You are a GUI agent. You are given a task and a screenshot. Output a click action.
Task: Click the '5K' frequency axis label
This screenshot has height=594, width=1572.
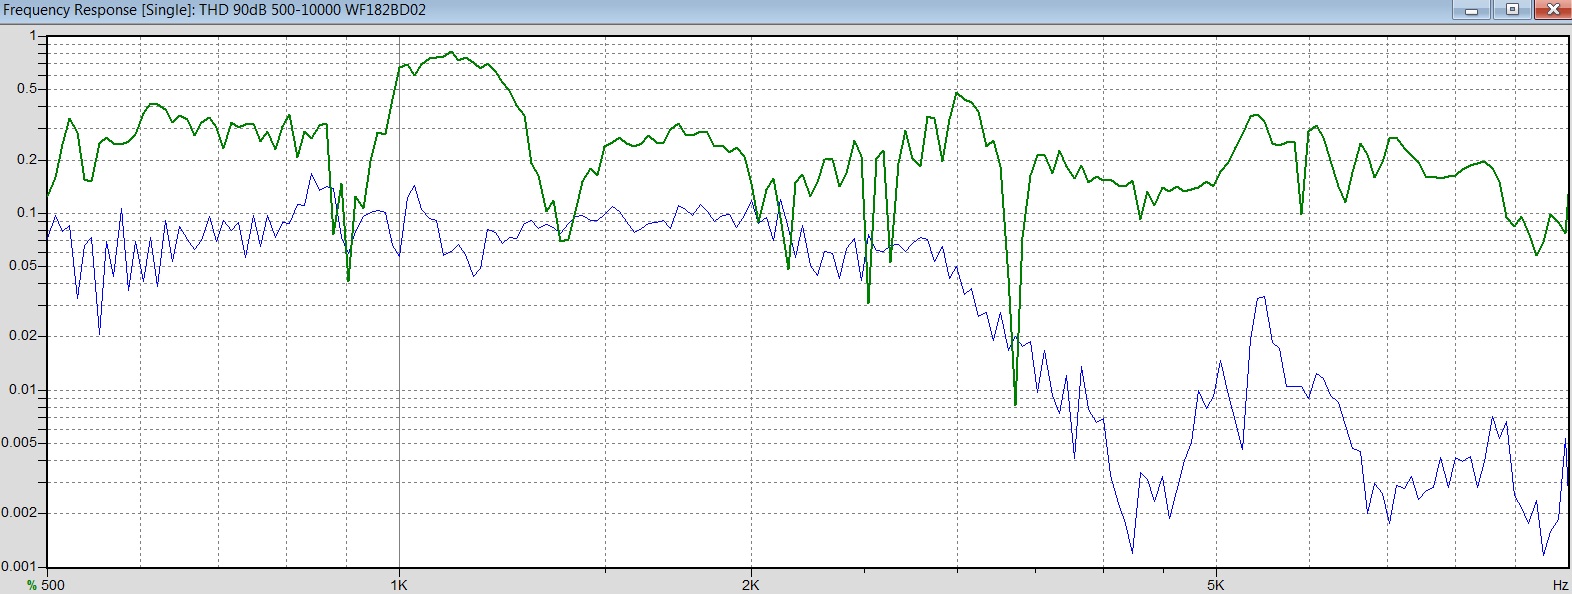[x=1215, y=585]
